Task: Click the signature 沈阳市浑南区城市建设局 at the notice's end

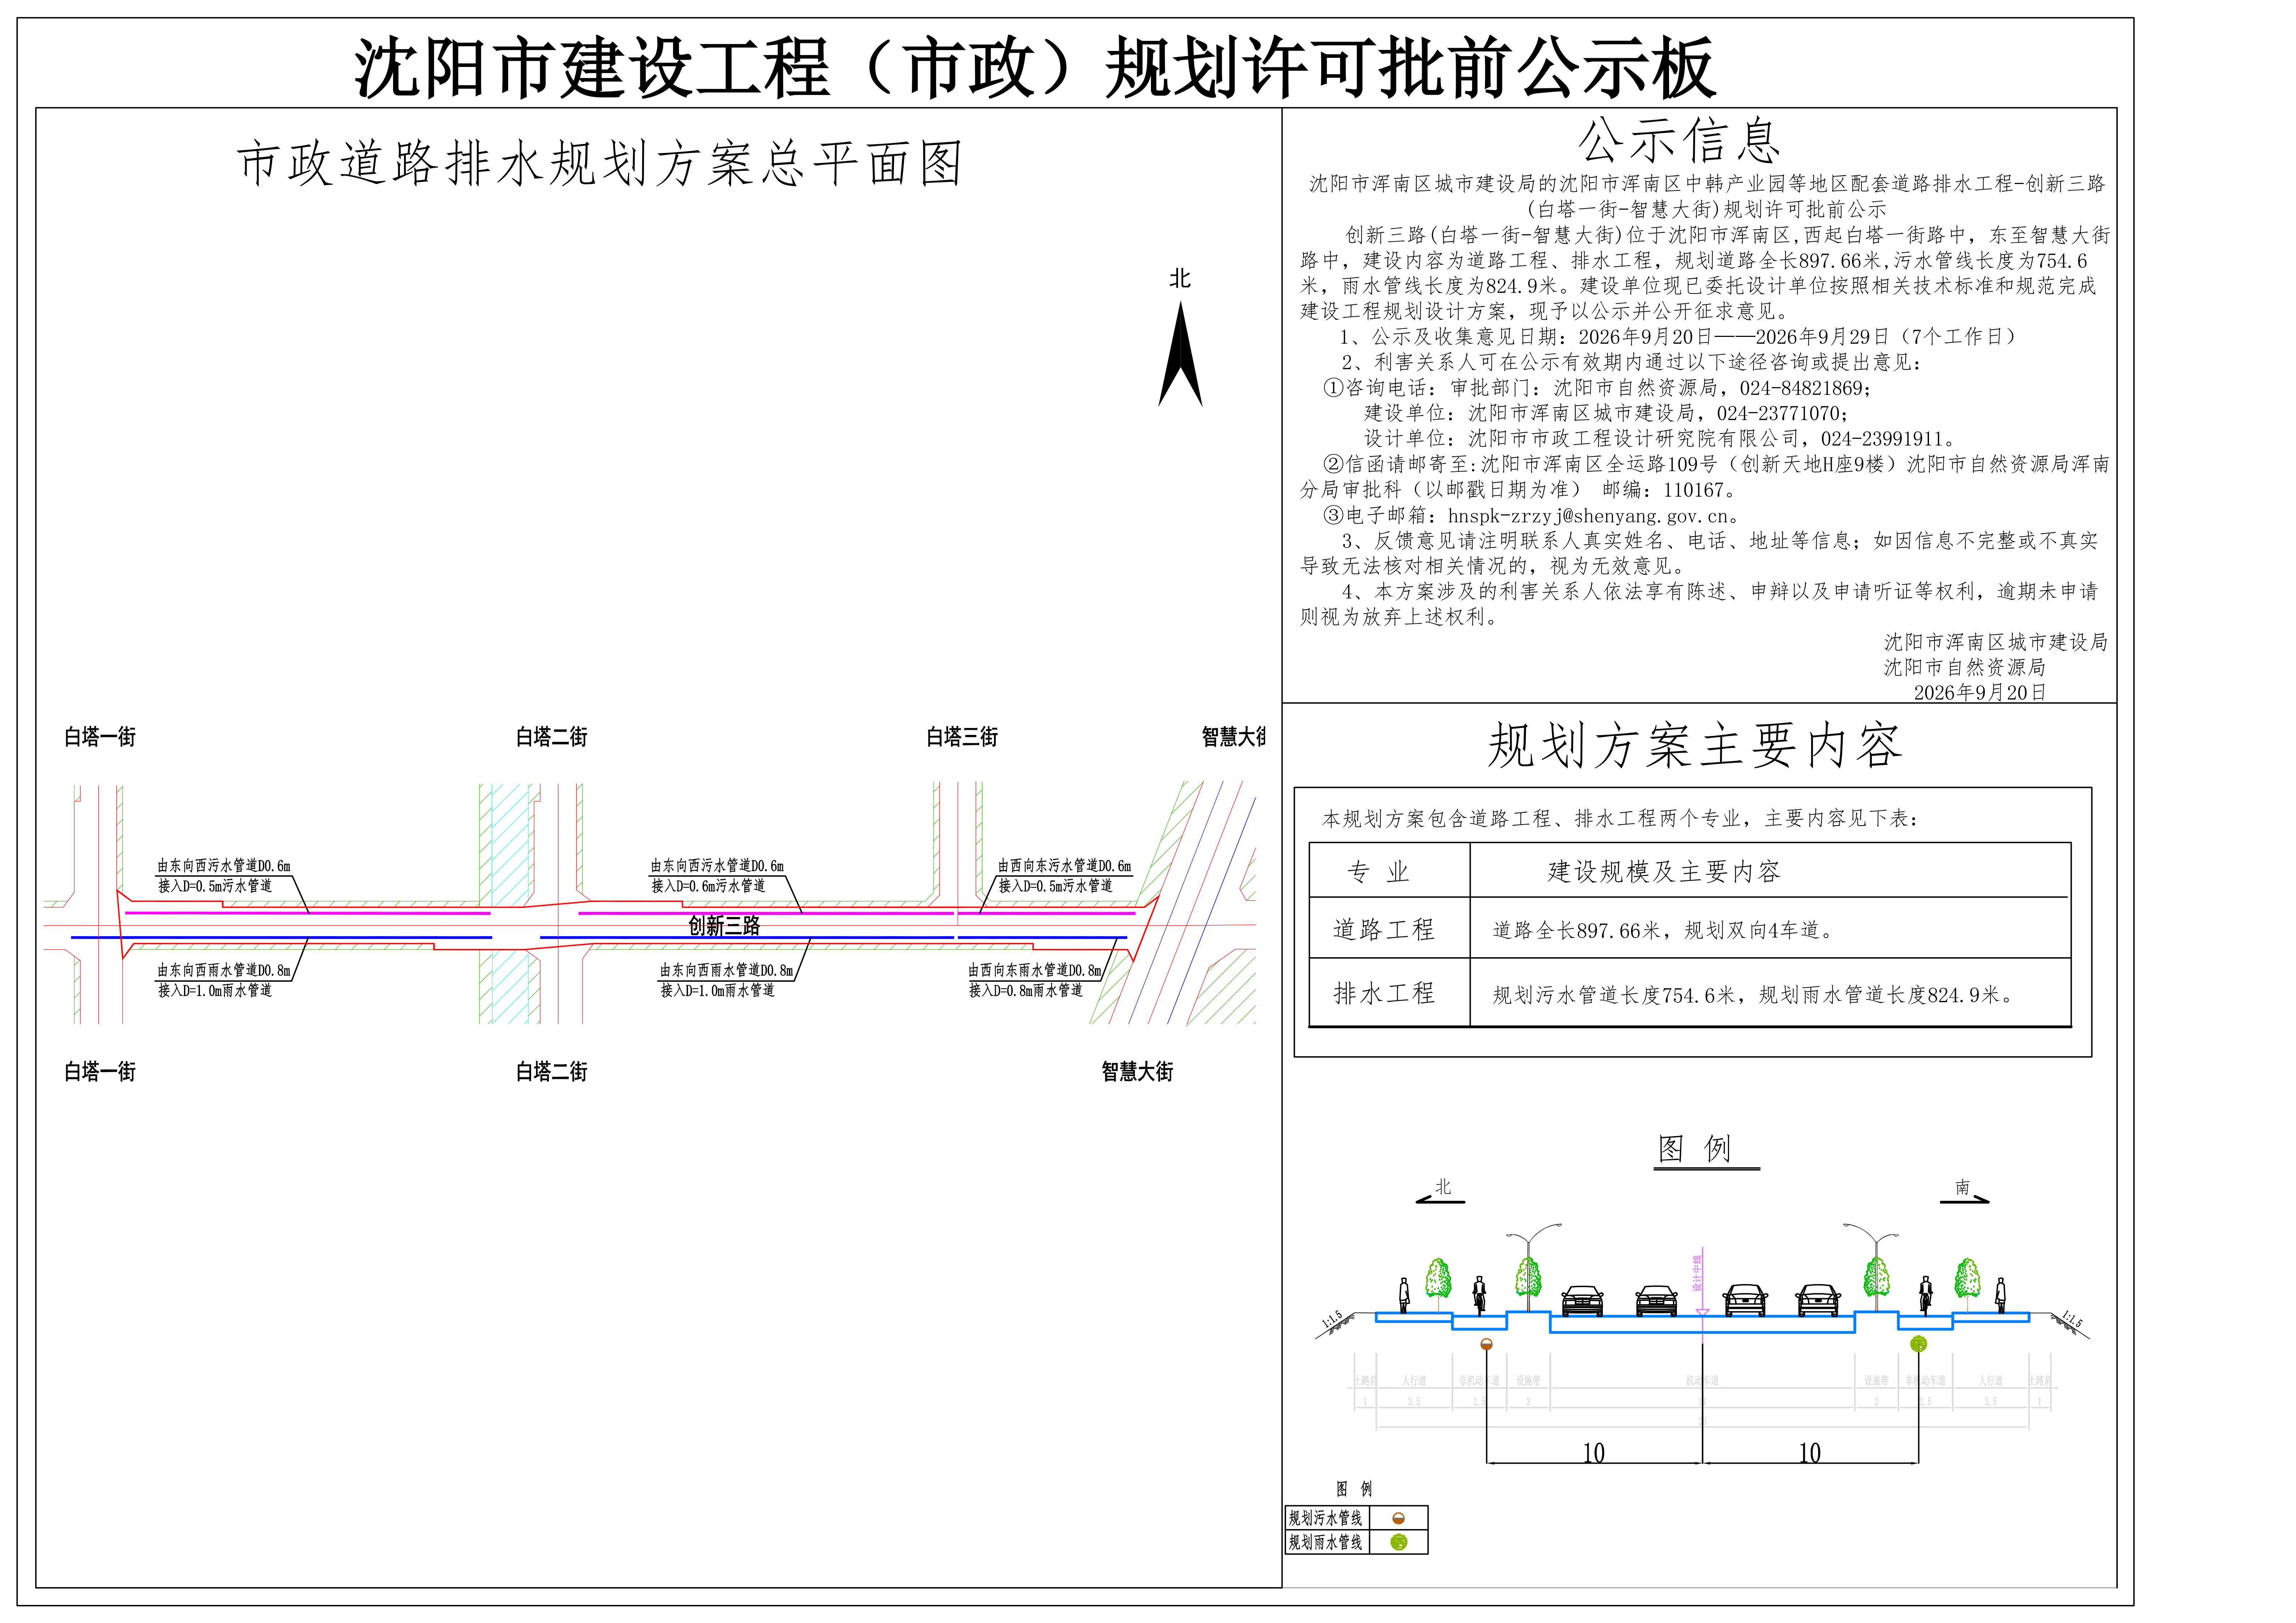Action: point(1996,642)
